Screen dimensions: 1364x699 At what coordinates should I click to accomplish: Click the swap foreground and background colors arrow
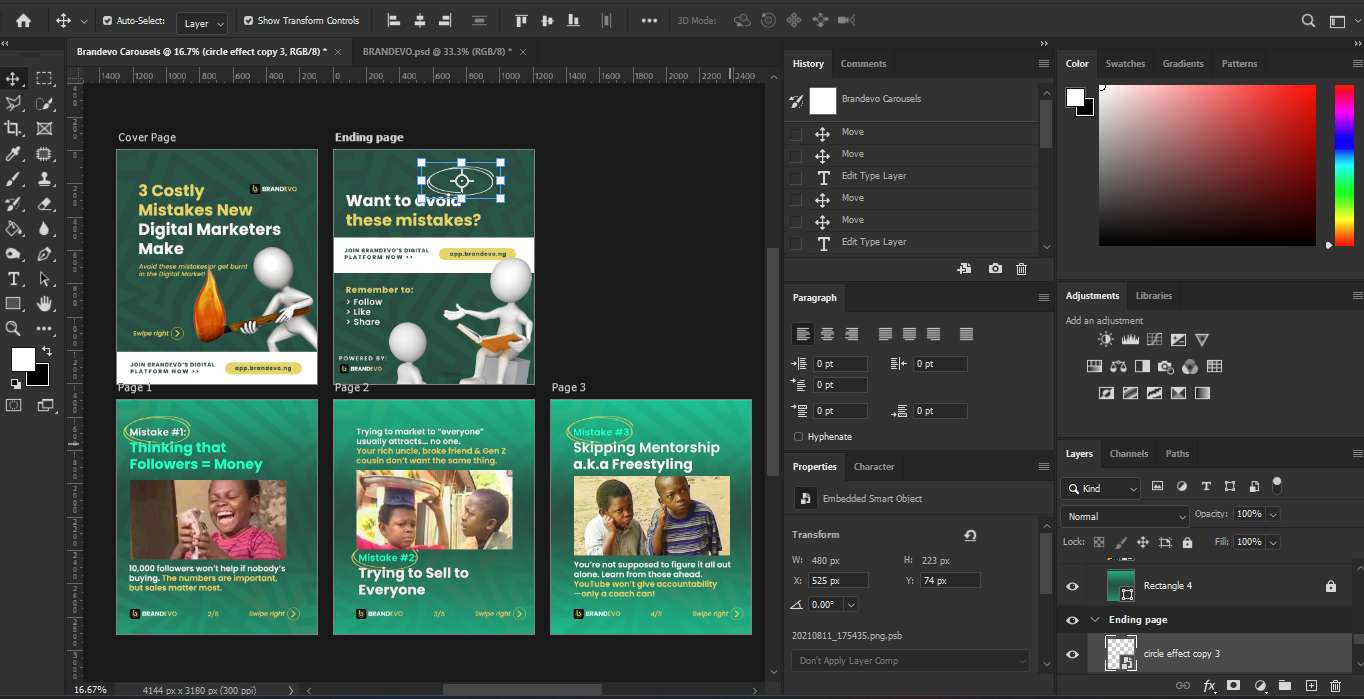tap(46, 351)
